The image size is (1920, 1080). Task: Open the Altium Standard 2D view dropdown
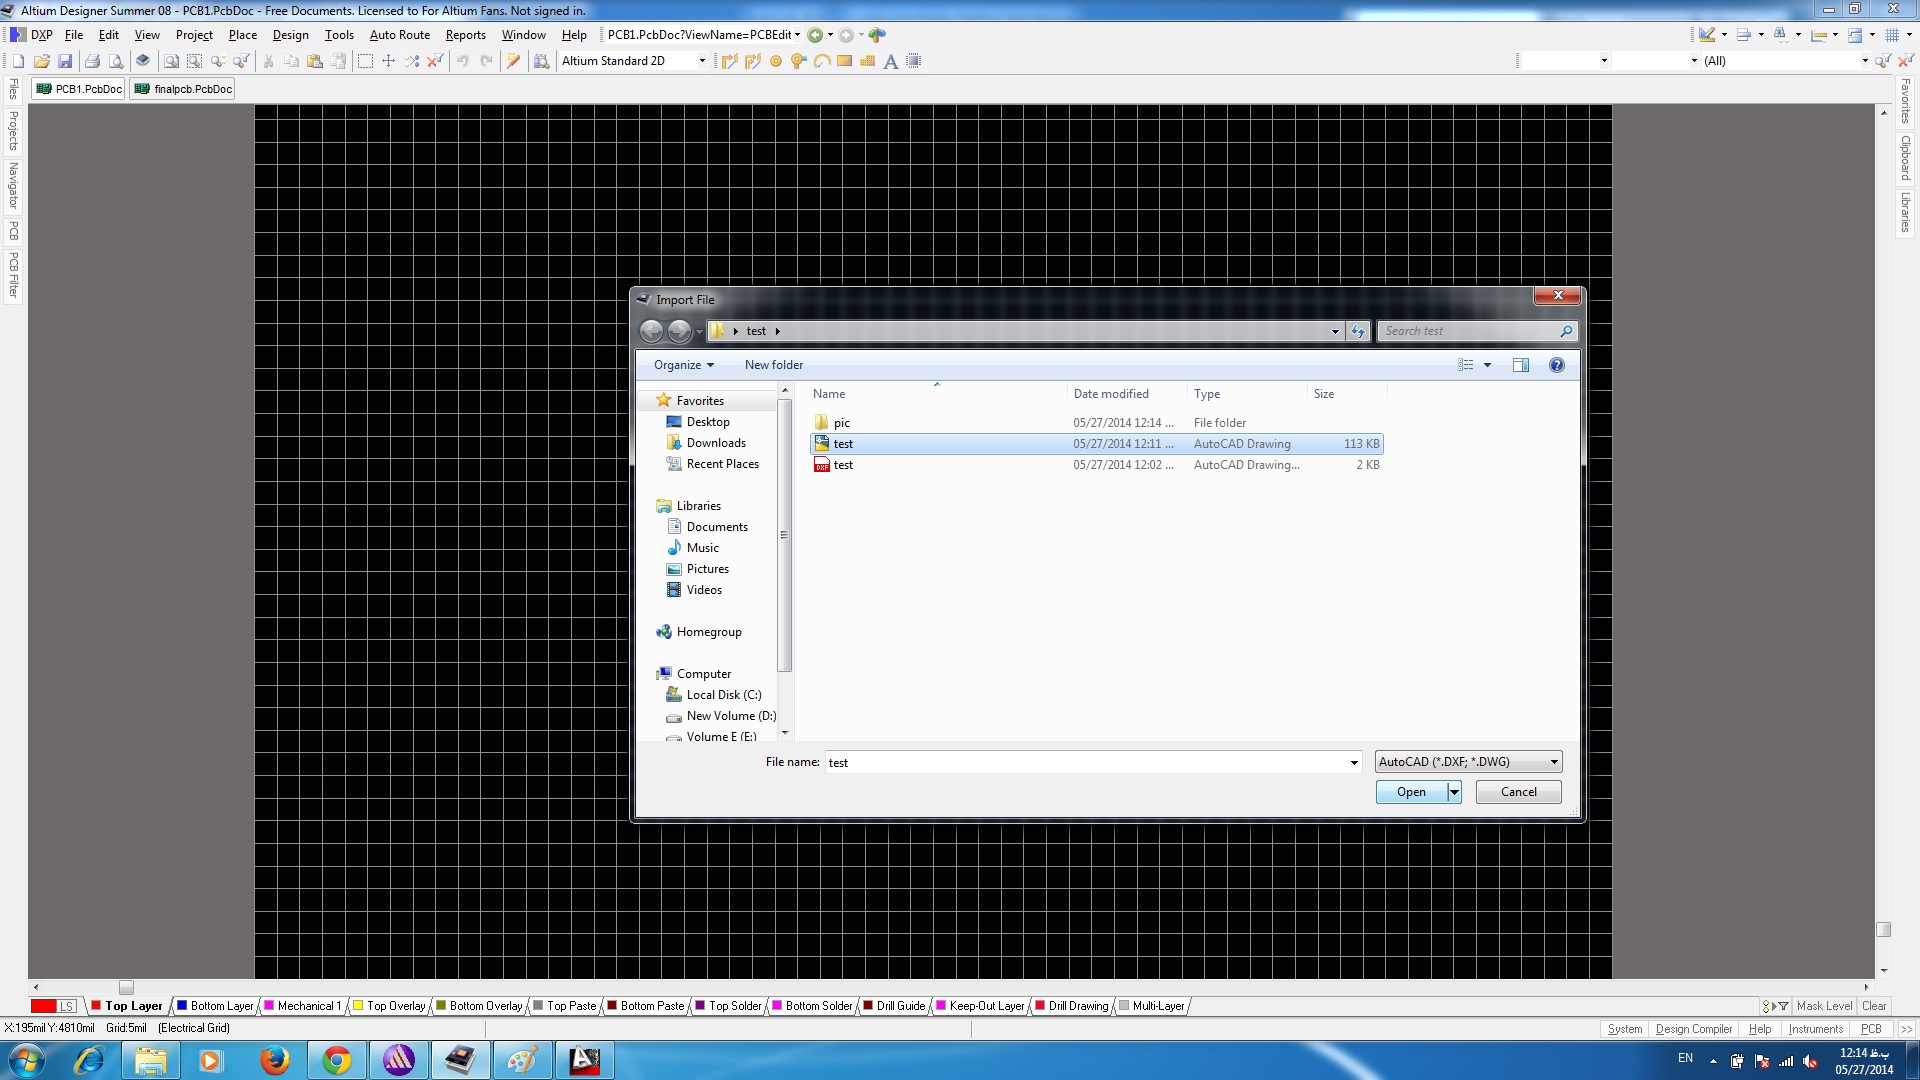pos(702,61)
